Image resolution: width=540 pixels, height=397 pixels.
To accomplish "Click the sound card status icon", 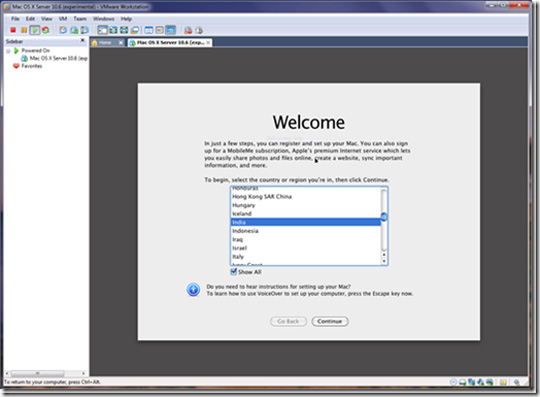I will (x=489, y=382).
